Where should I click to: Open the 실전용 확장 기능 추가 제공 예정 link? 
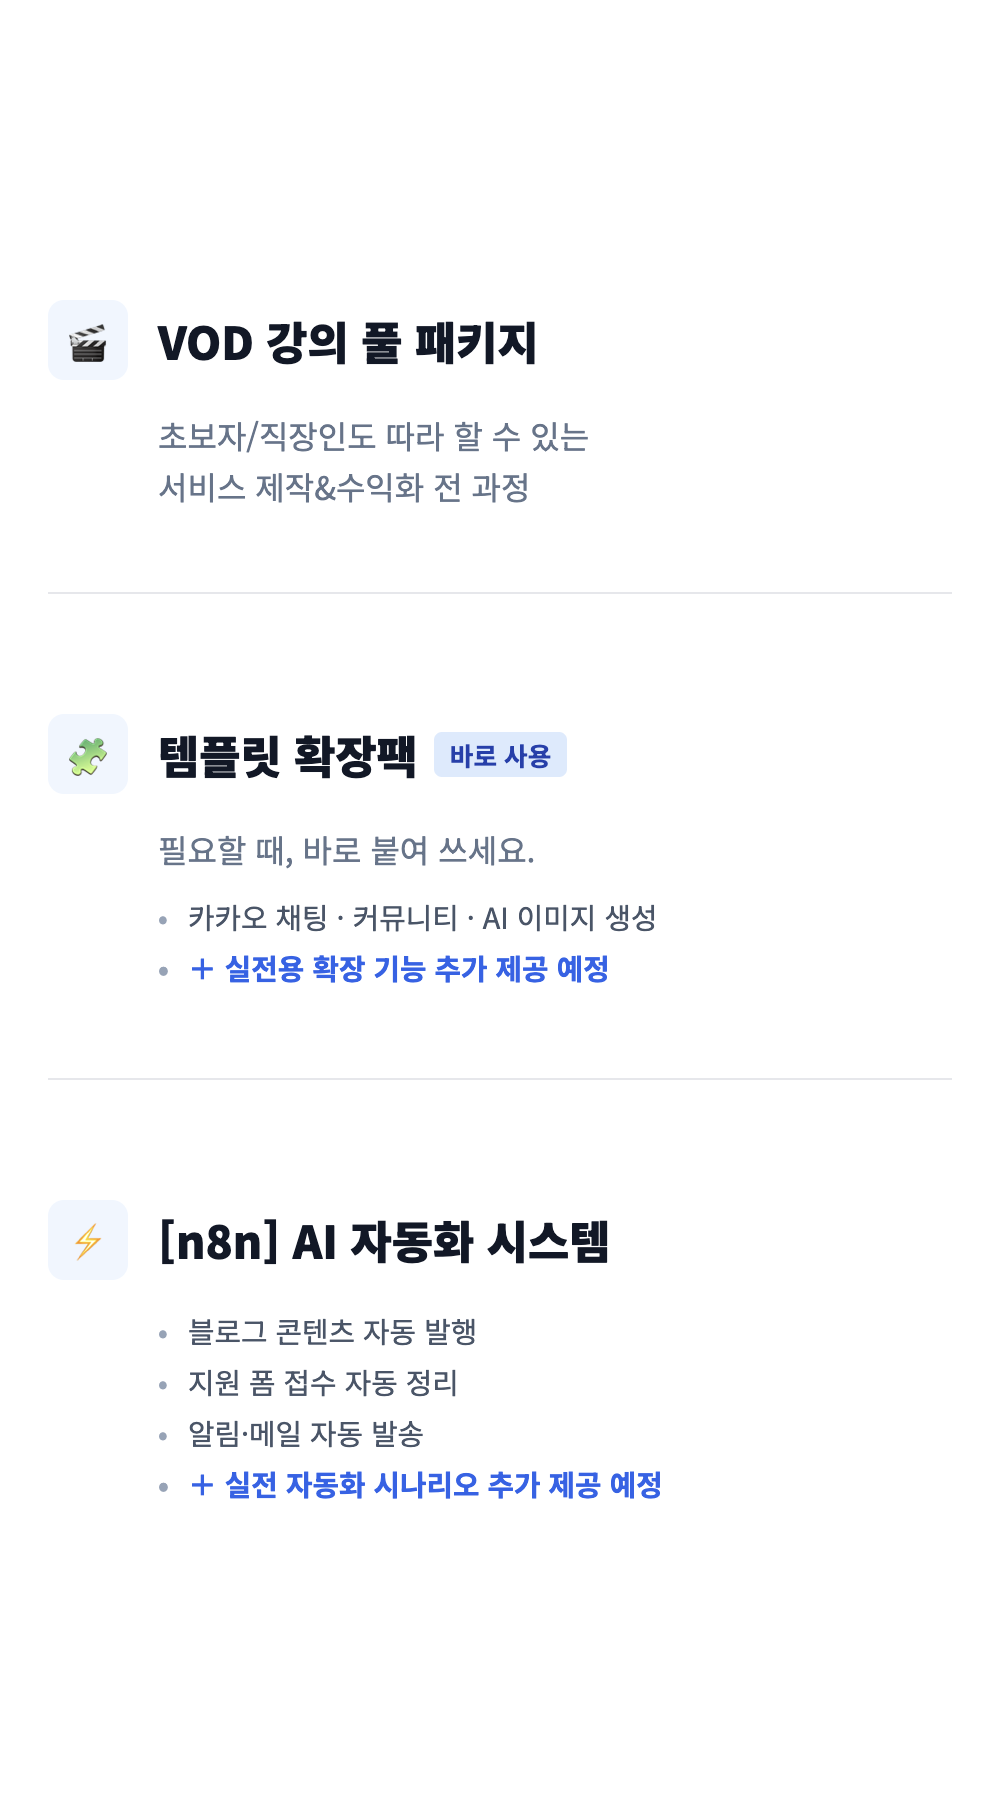[416, 969]
